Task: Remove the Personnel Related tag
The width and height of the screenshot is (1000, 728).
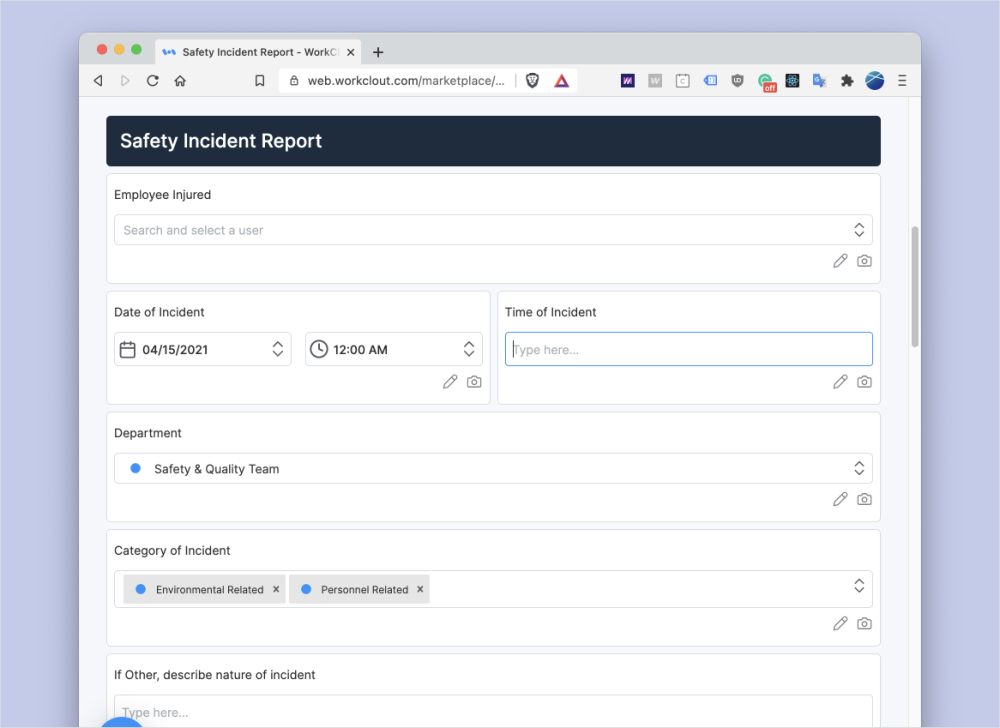Action: coord(420,589)
